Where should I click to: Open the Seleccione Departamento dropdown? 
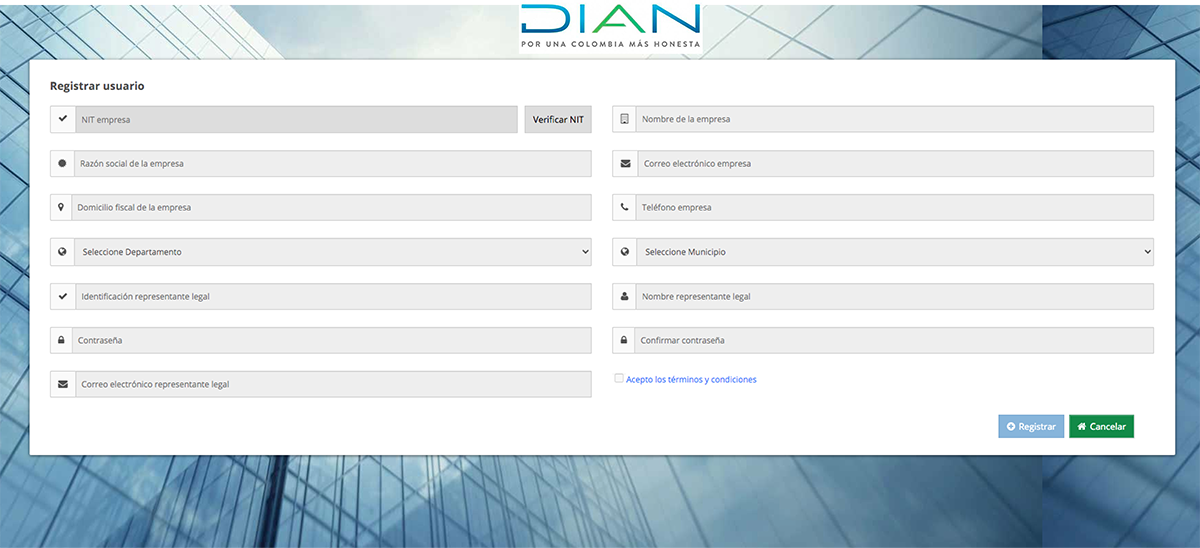[333, 252]
